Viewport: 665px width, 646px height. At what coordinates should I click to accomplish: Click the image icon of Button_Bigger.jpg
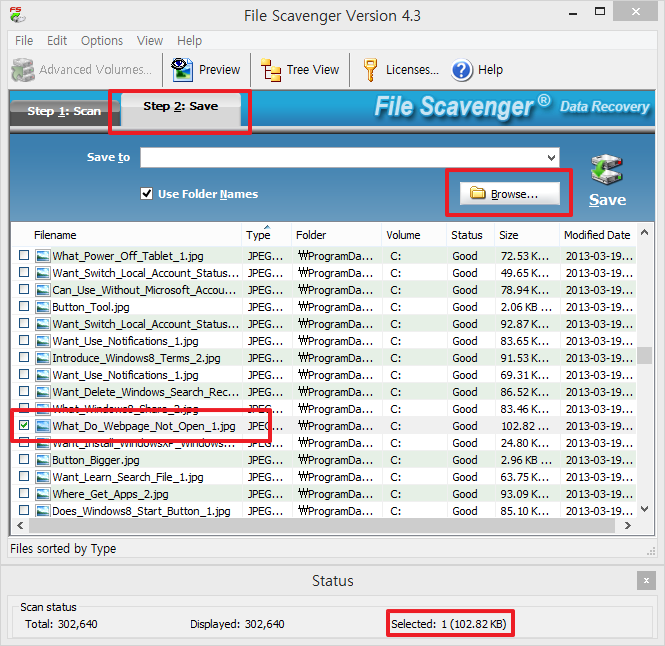click(42, 460)
